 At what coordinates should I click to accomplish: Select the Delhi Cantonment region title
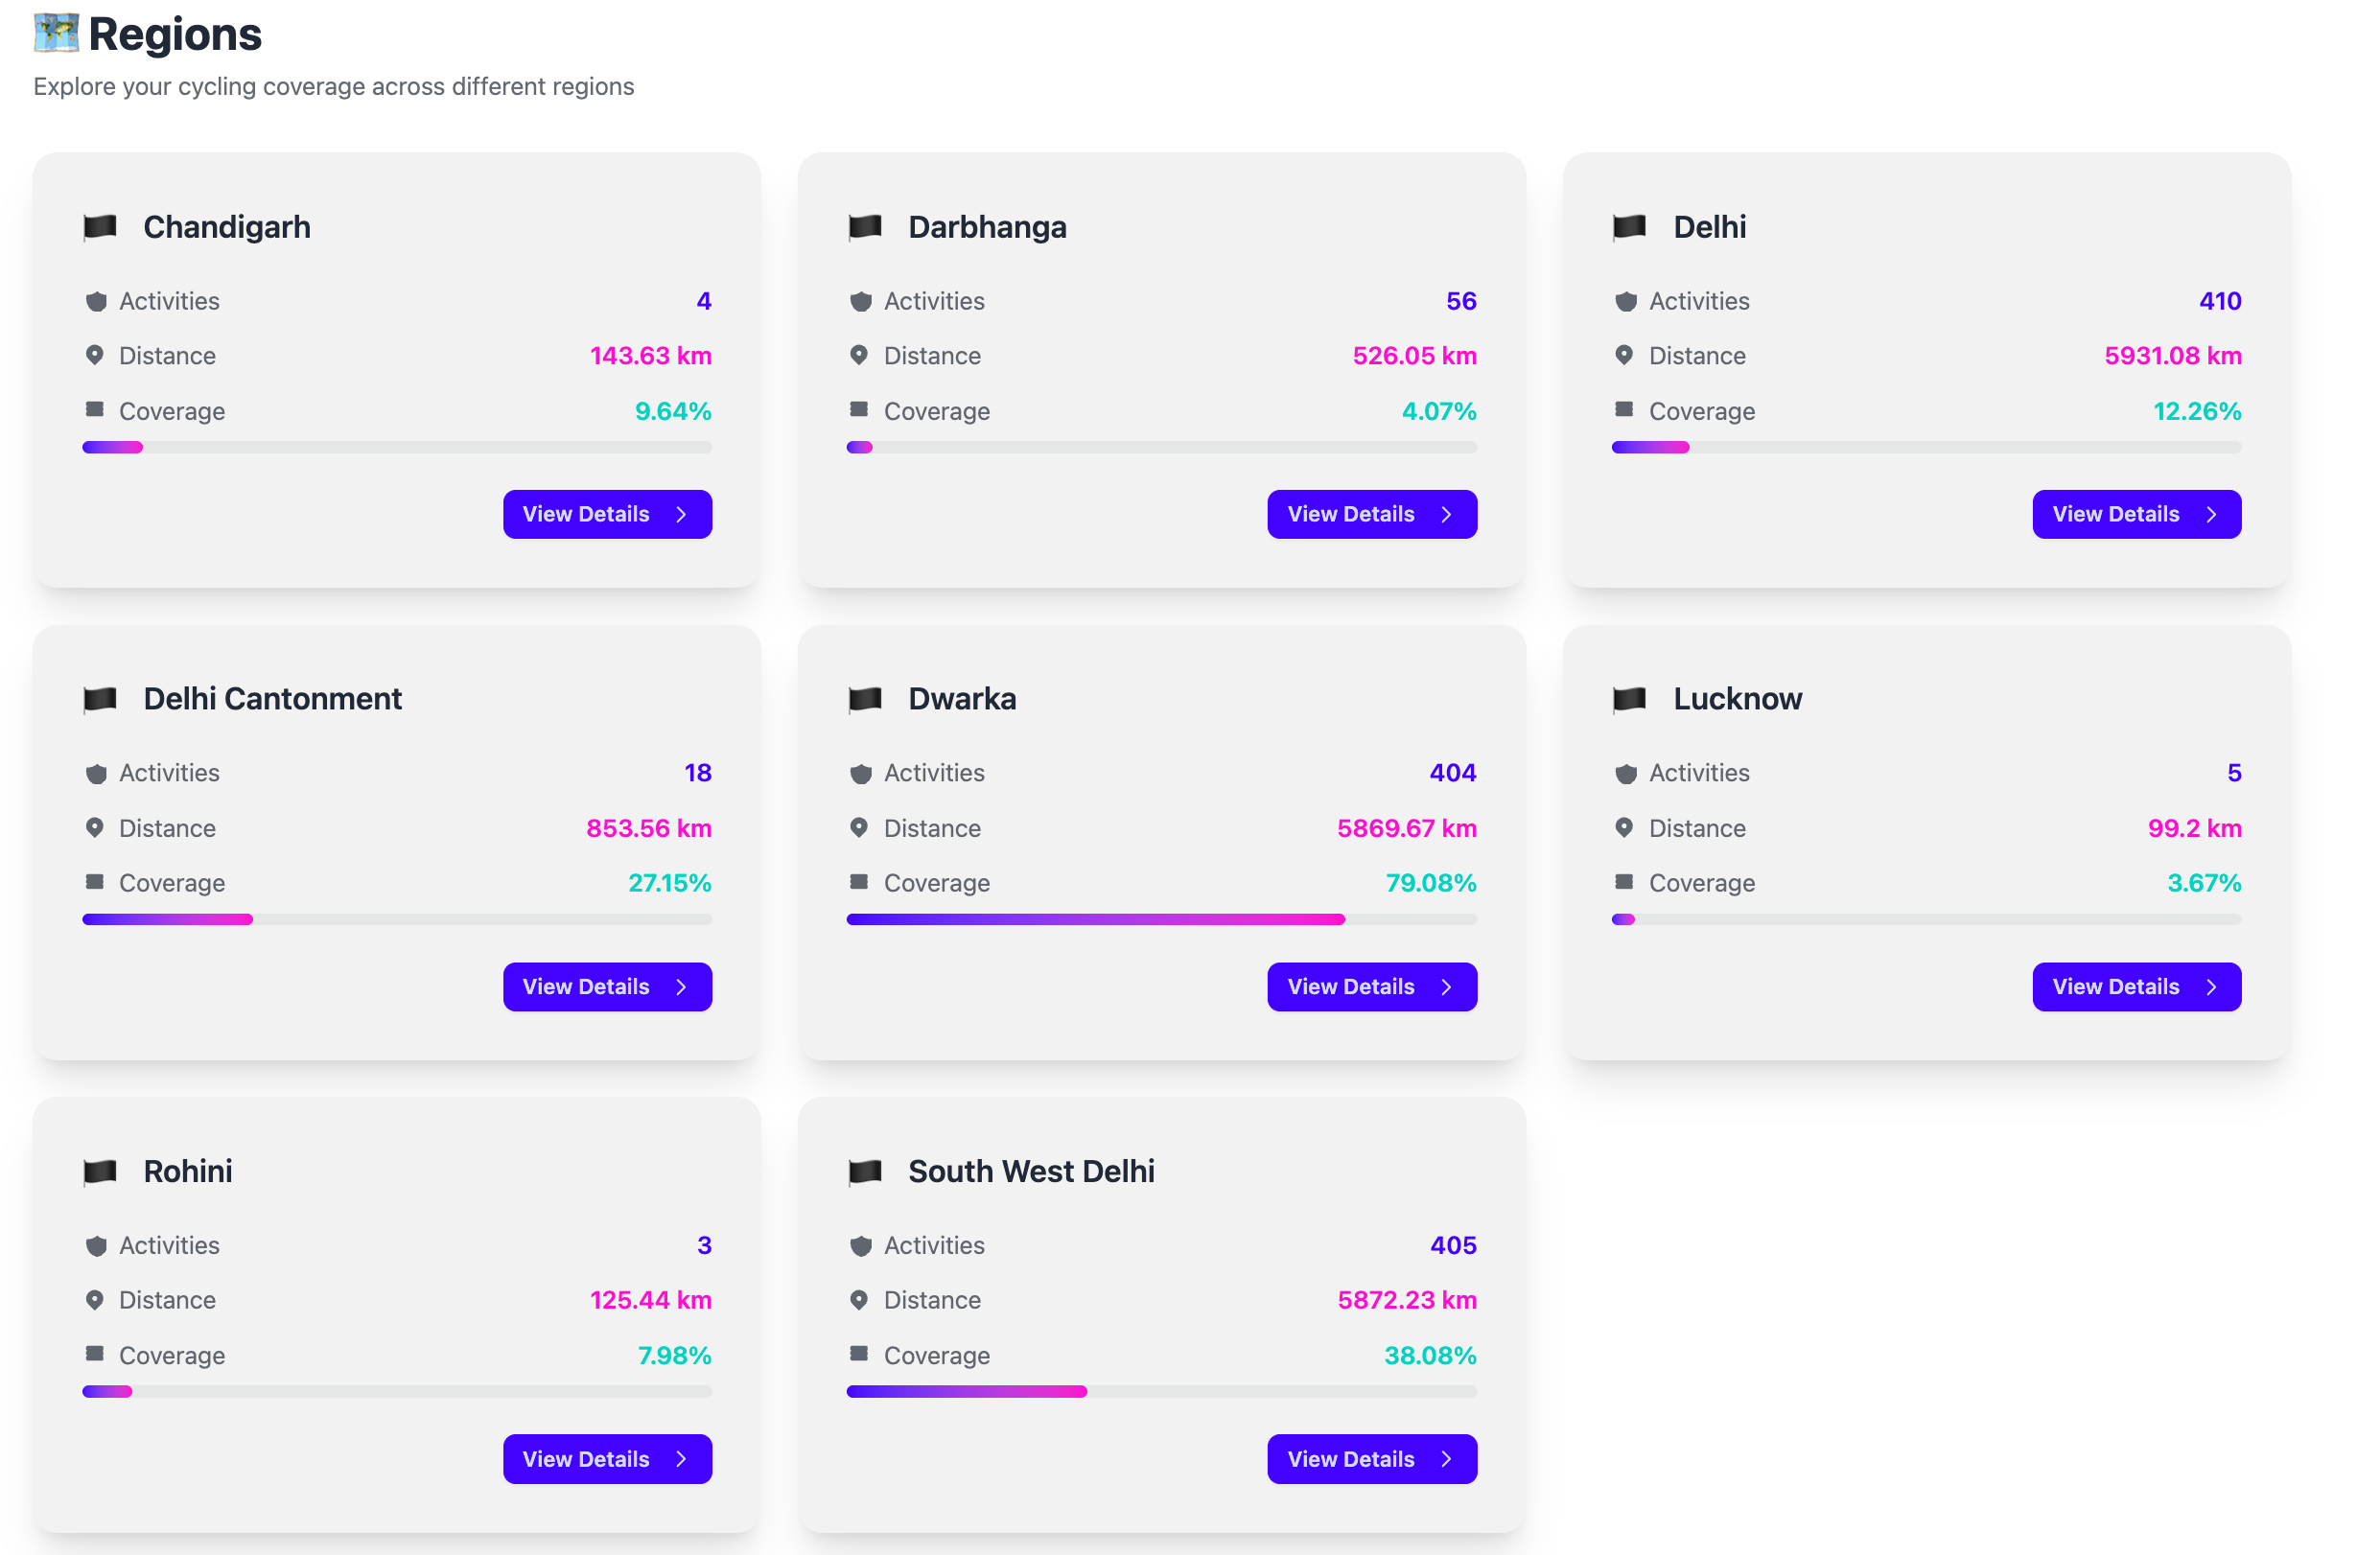(272, 698)
